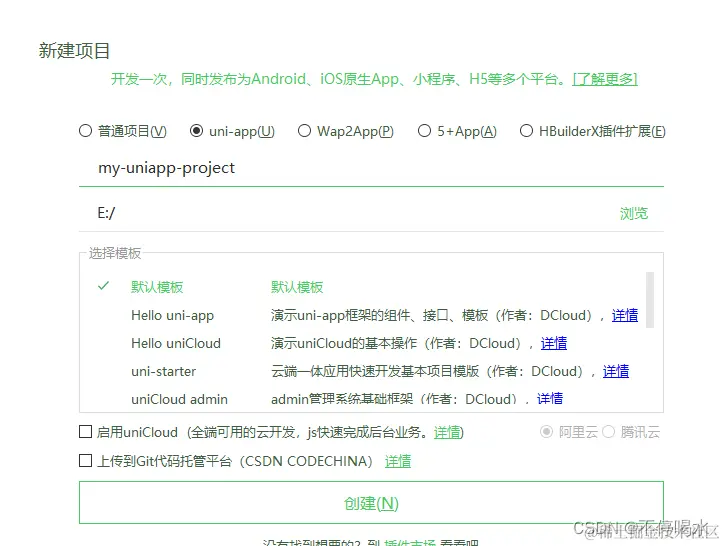Open 详情 link for Hello uniCloud
This screenshot has width=725, height=546.
(x=553, y=343)
